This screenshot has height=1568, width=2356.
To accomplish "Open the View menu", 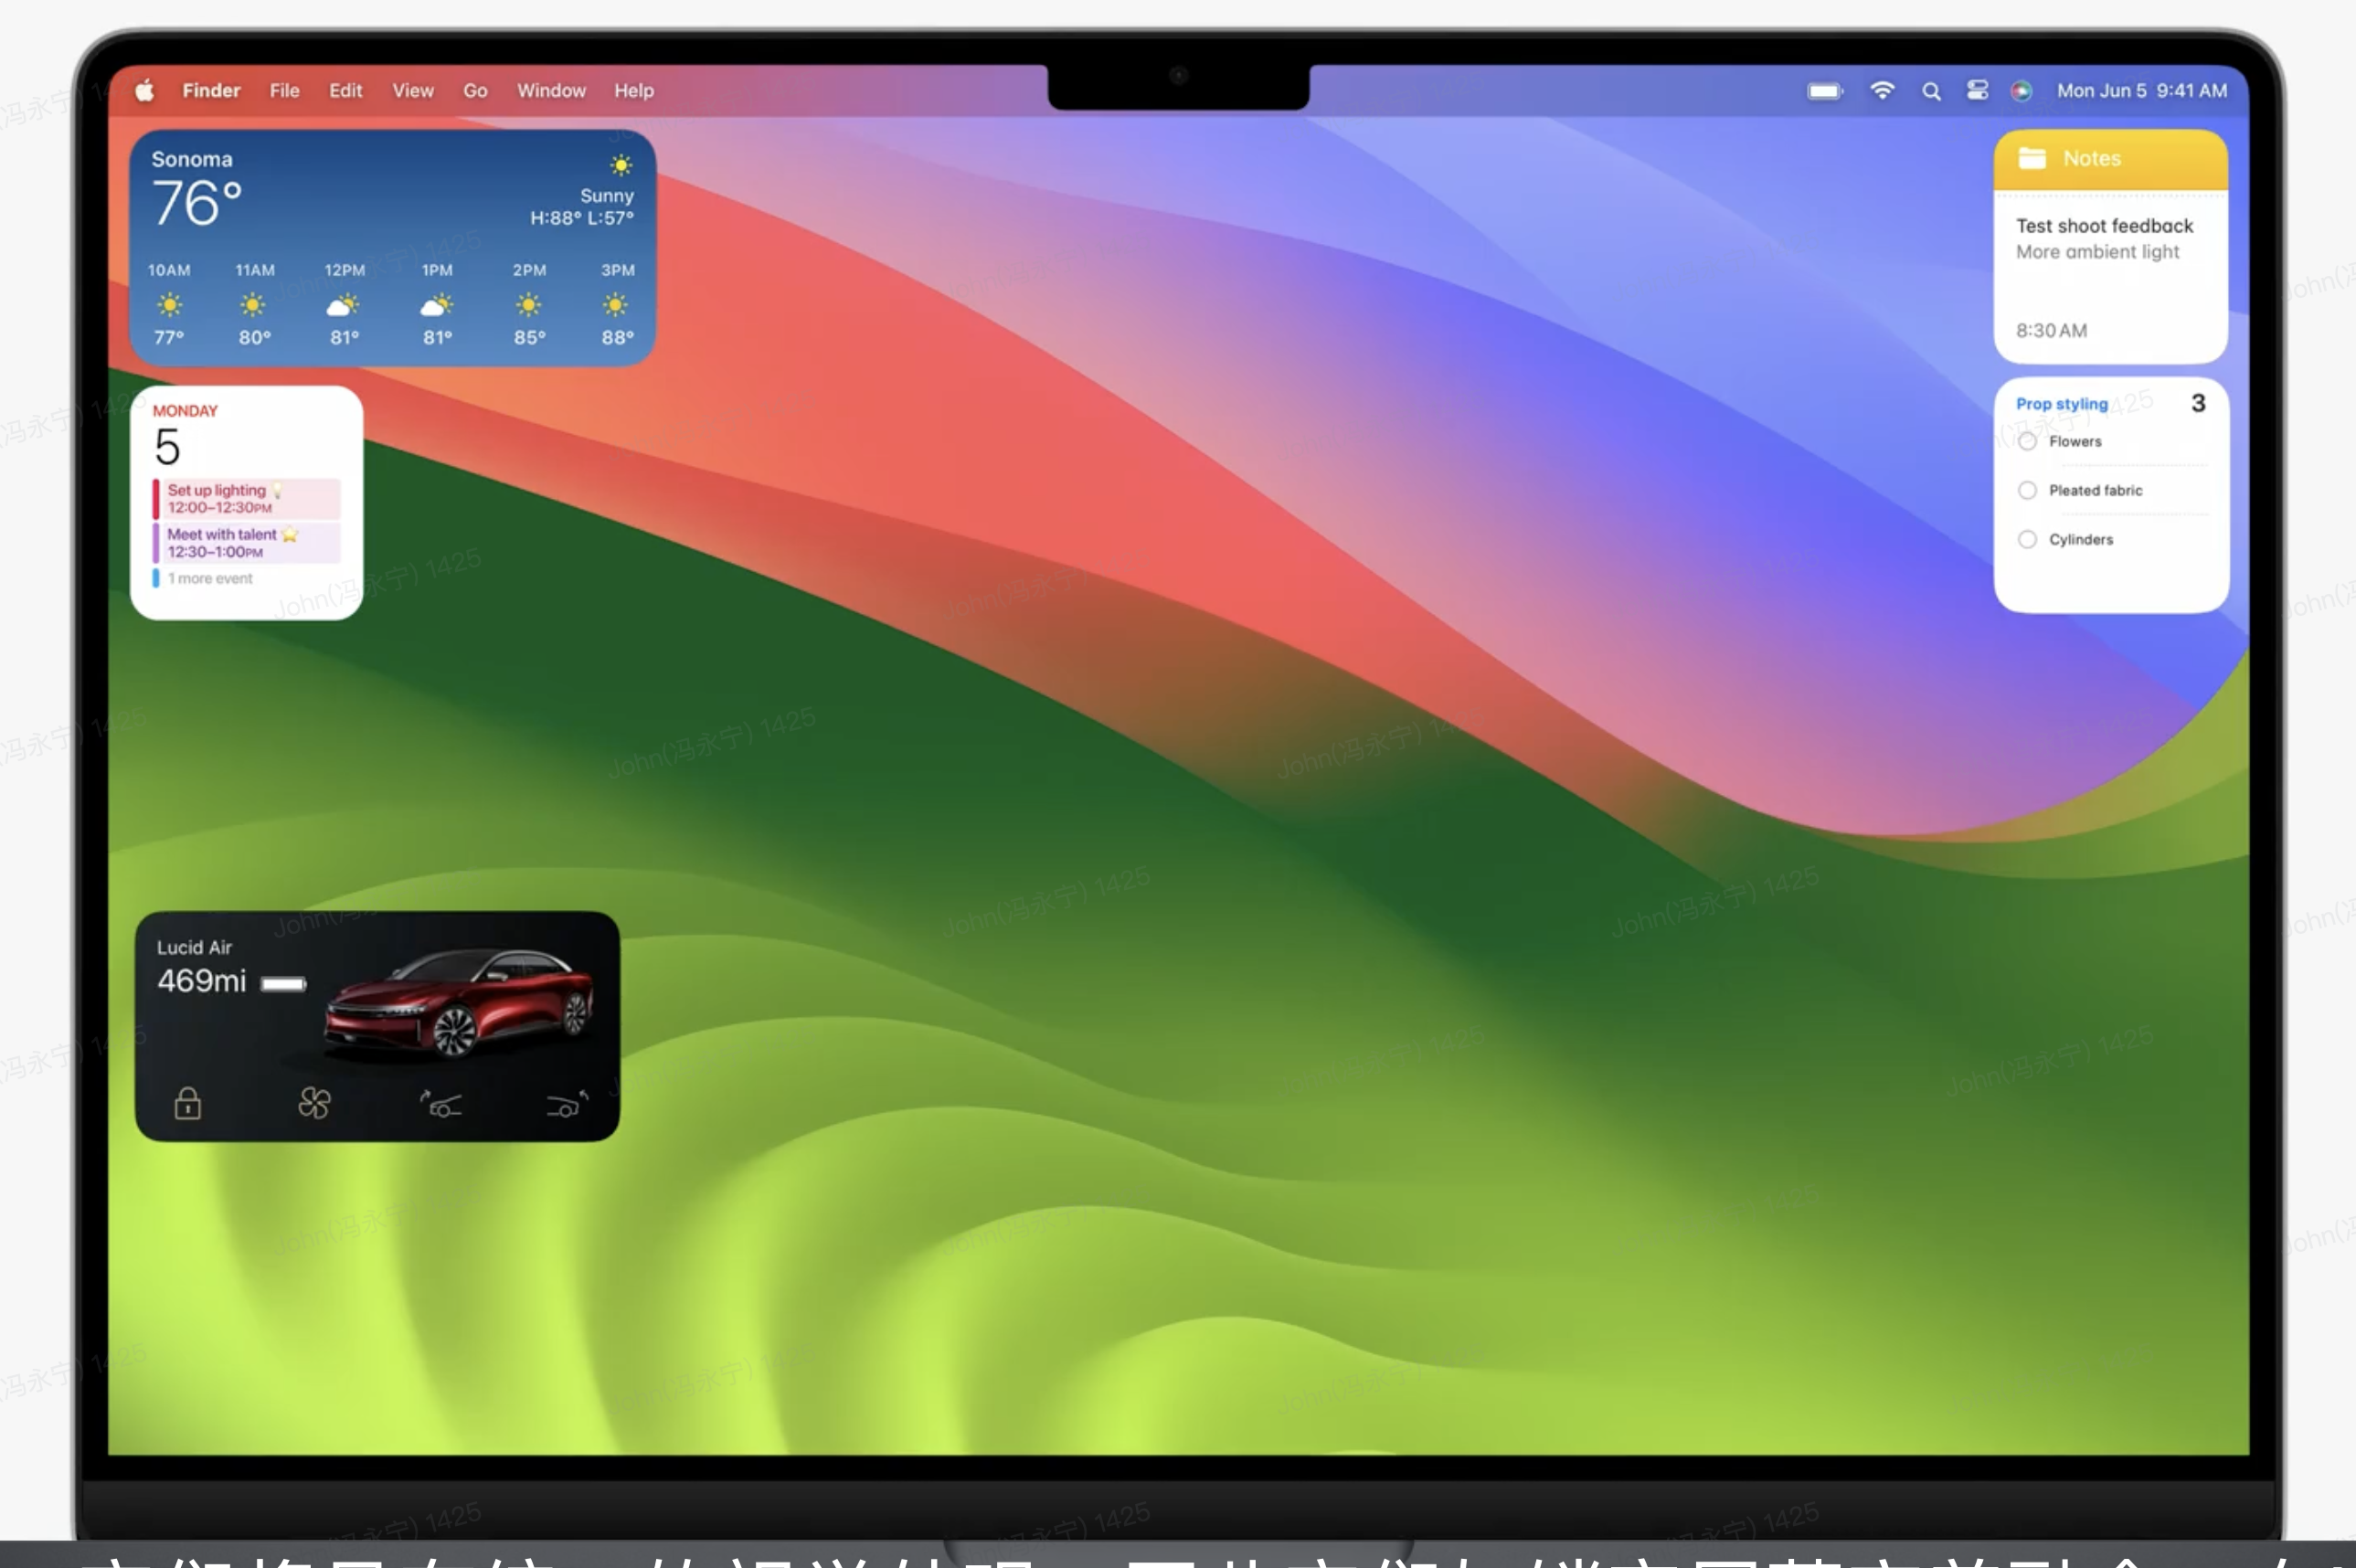I will tap(412, 91).
